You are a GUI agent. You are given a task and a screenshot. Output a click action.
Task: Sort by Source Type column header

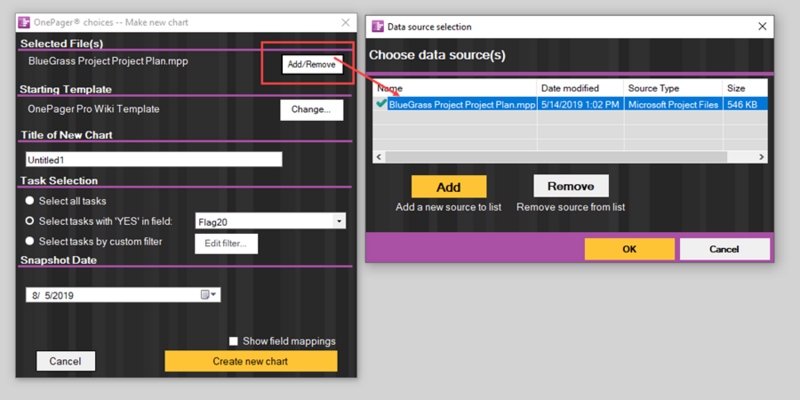[x=672, y=88]
